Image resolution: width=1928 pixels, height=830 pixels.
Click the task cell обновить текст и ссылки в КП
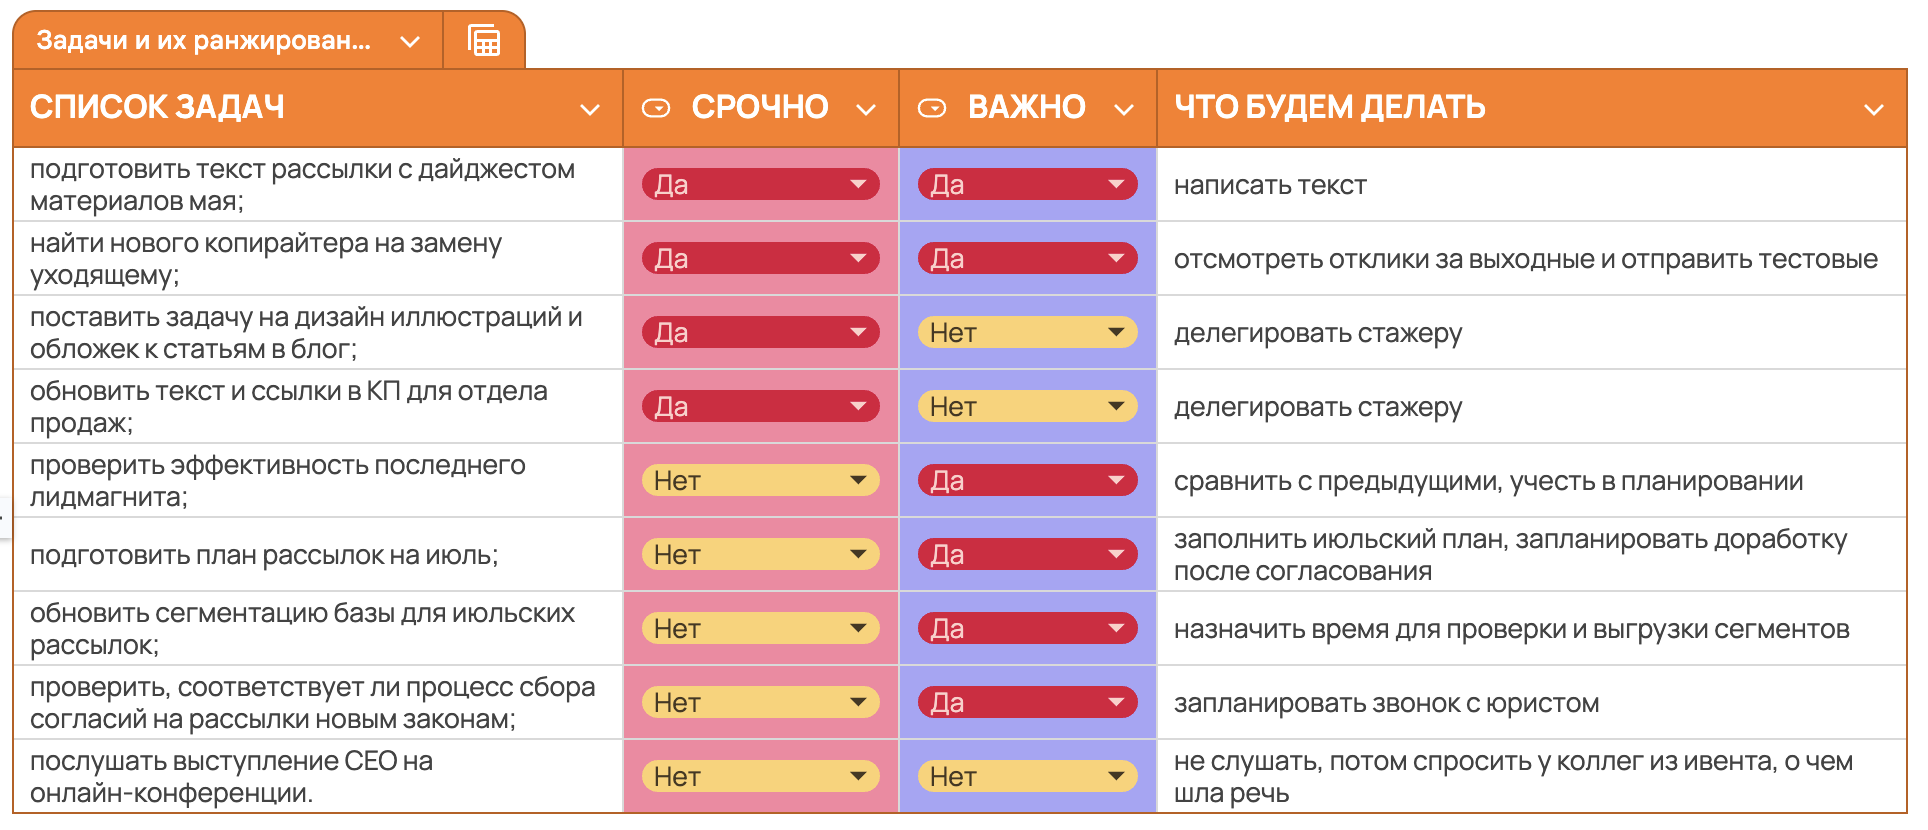(318, 407)
